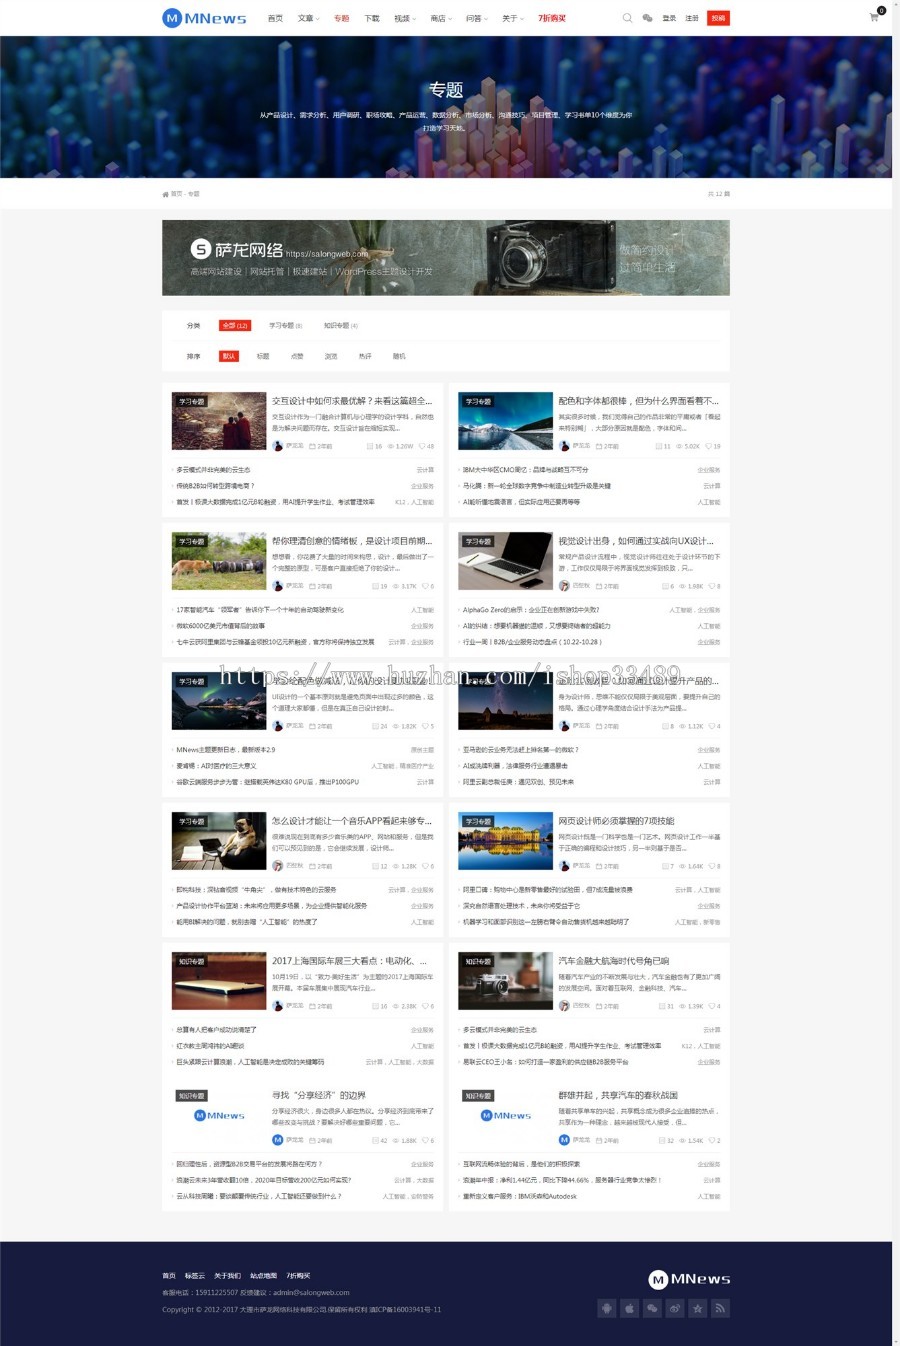Click the Android icon in footer
The image size is (900, 1346).
click(x=606, y=1308)
